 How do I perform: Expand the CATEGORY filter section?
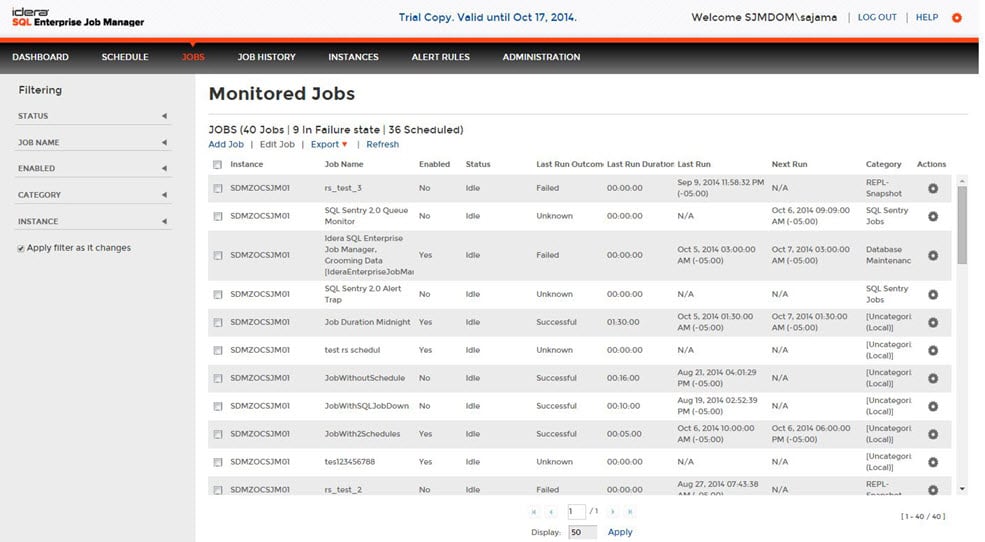[x=164, y=195]
